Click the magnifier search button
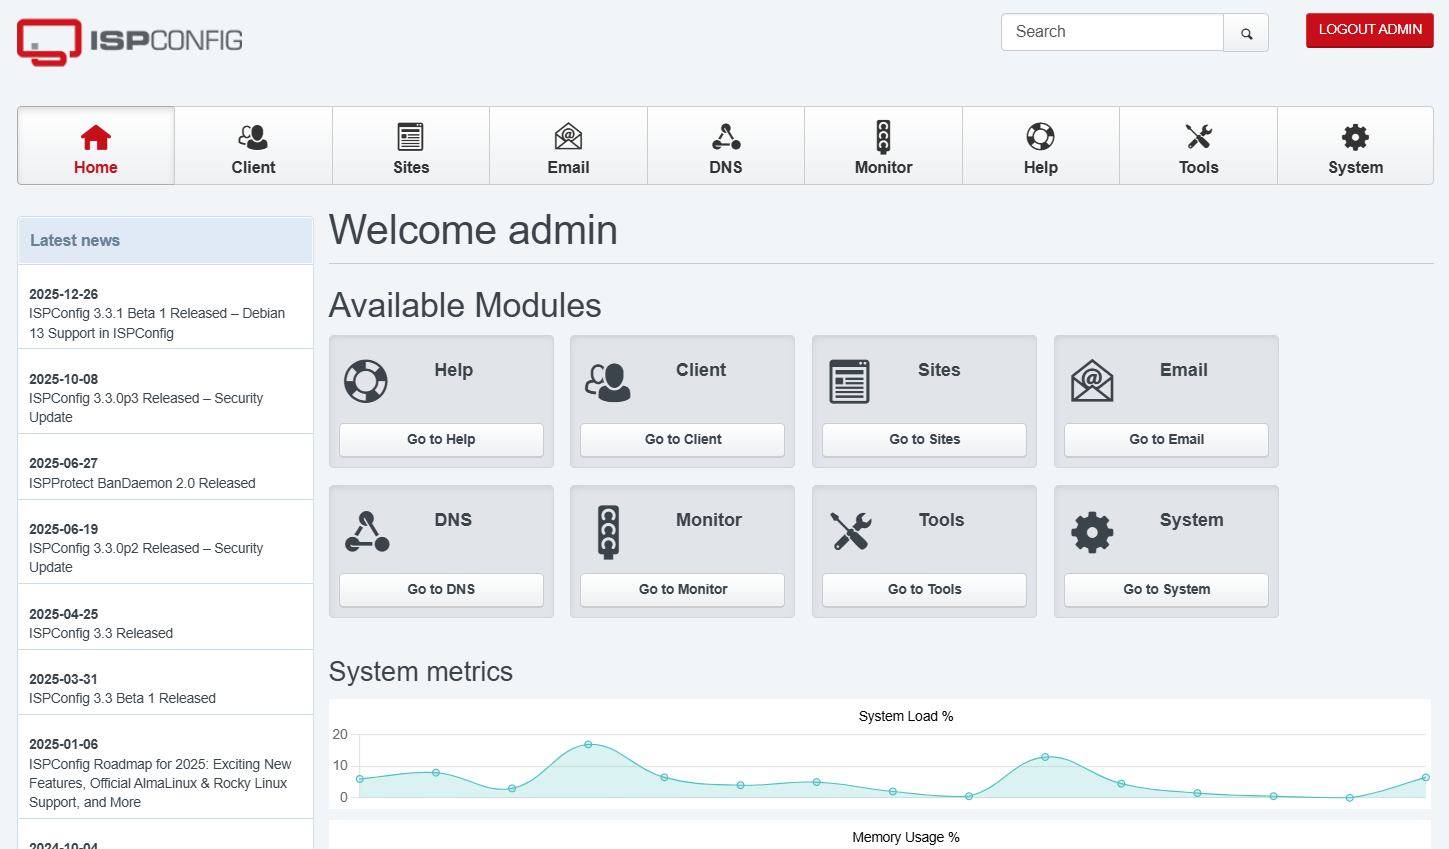This screenshot has width=1449, height=849. [1246, 33]
